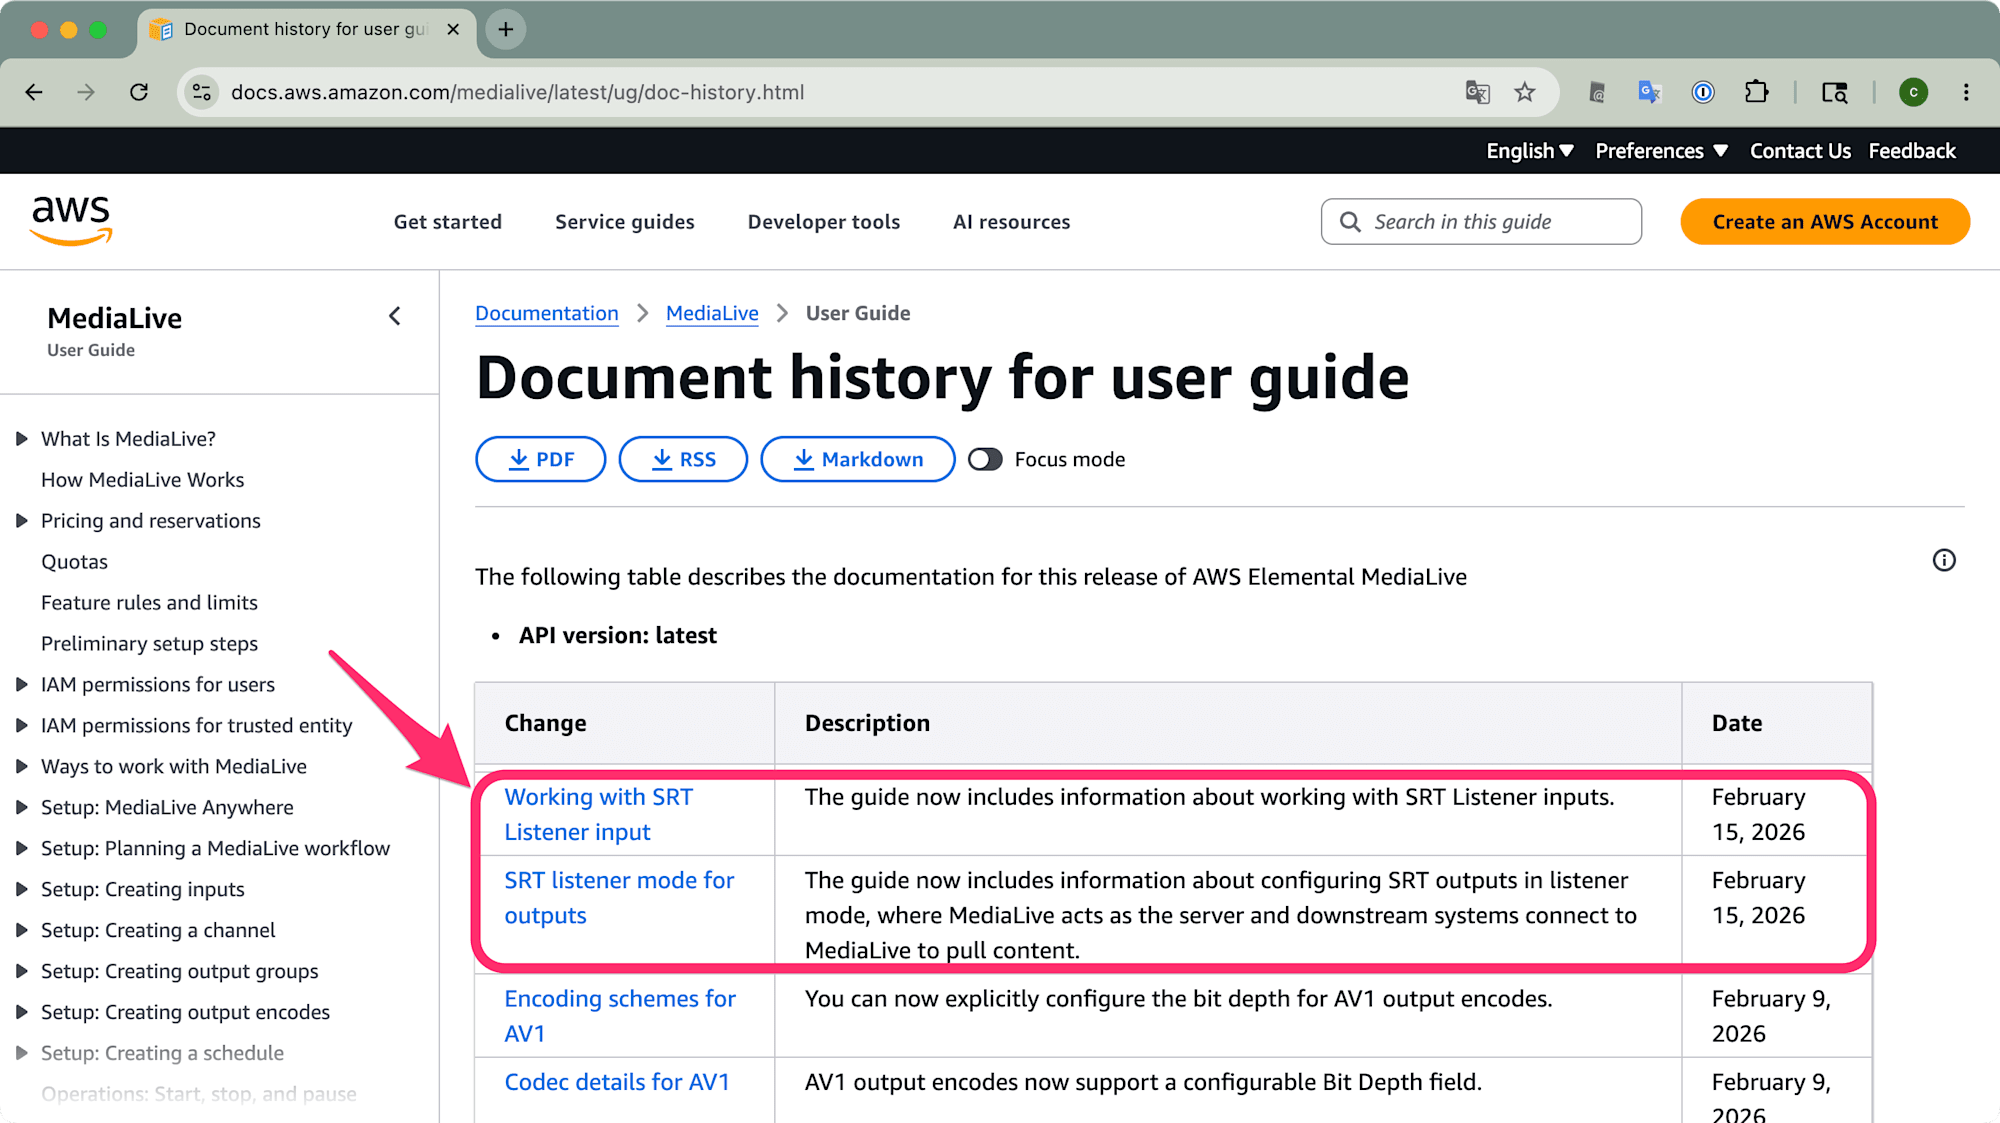The height and width of the screenshot is (1123, 2000).
Task: Click the Search in this guide field
Action: (1481, 222)
